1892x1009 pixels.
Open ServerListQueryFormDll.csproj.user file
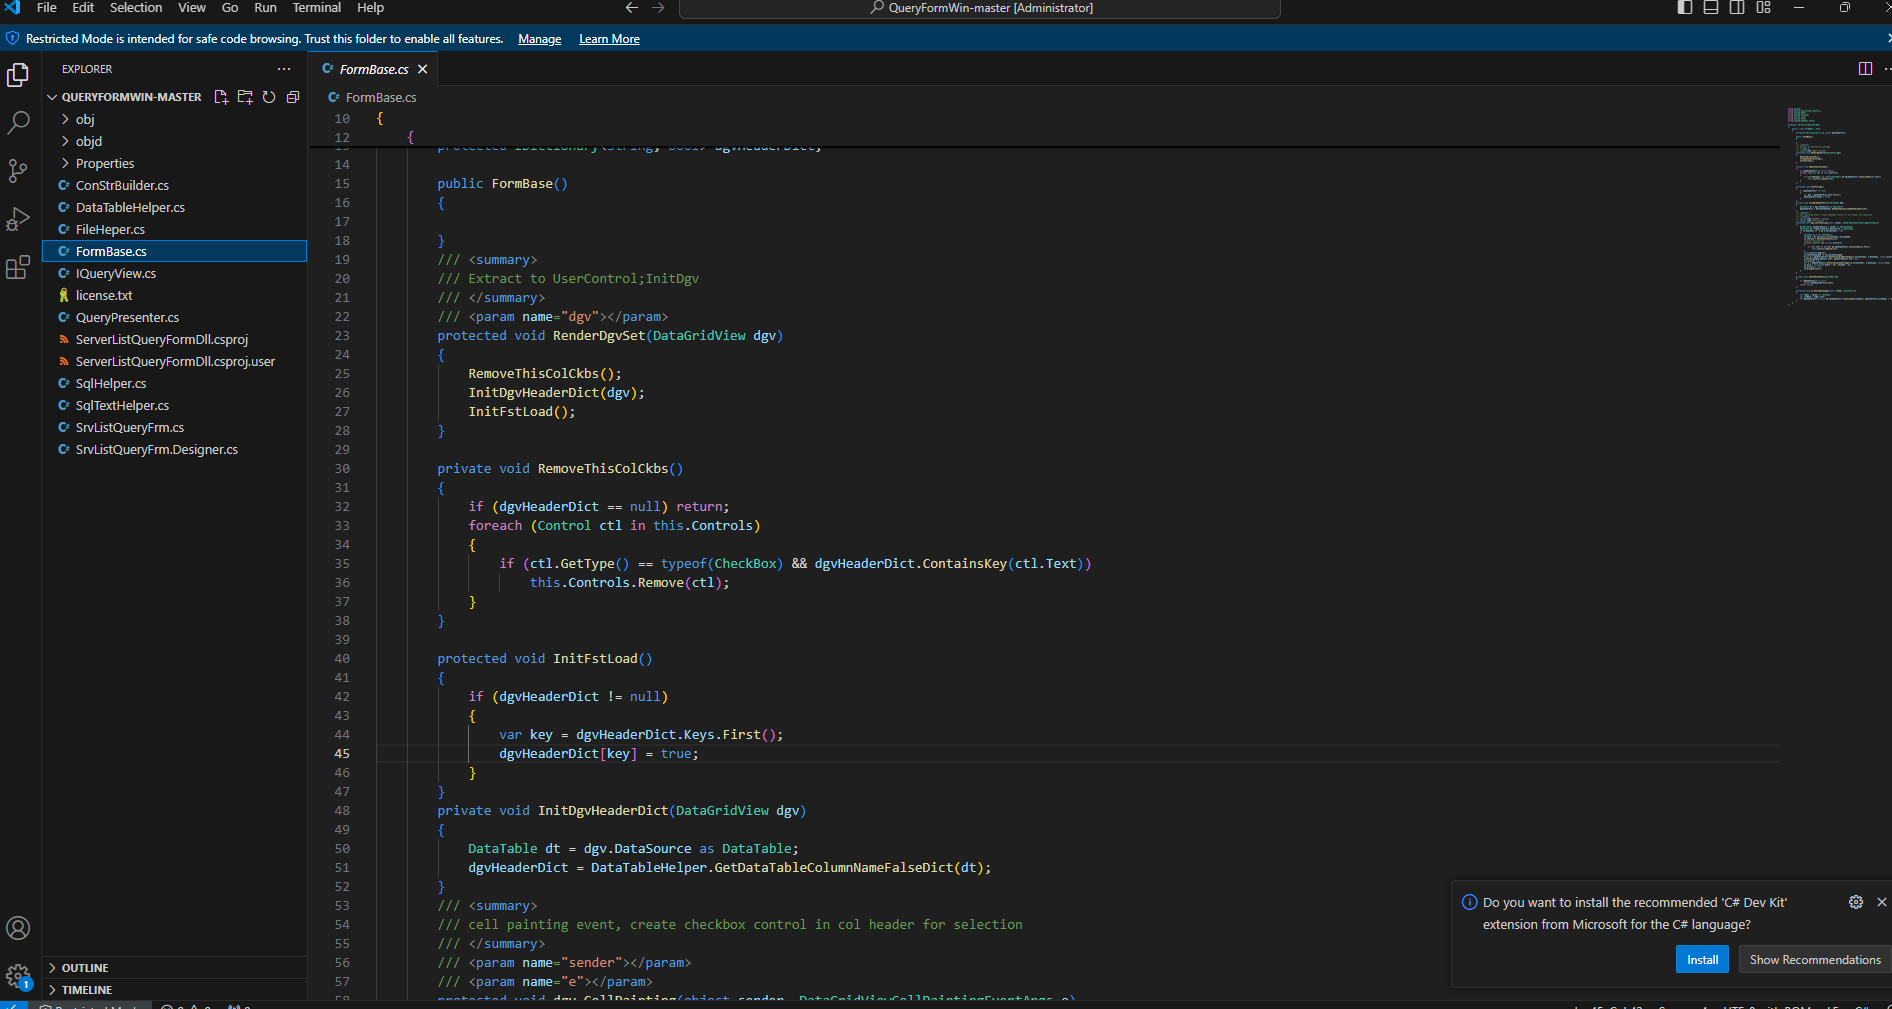click(175, 361)
